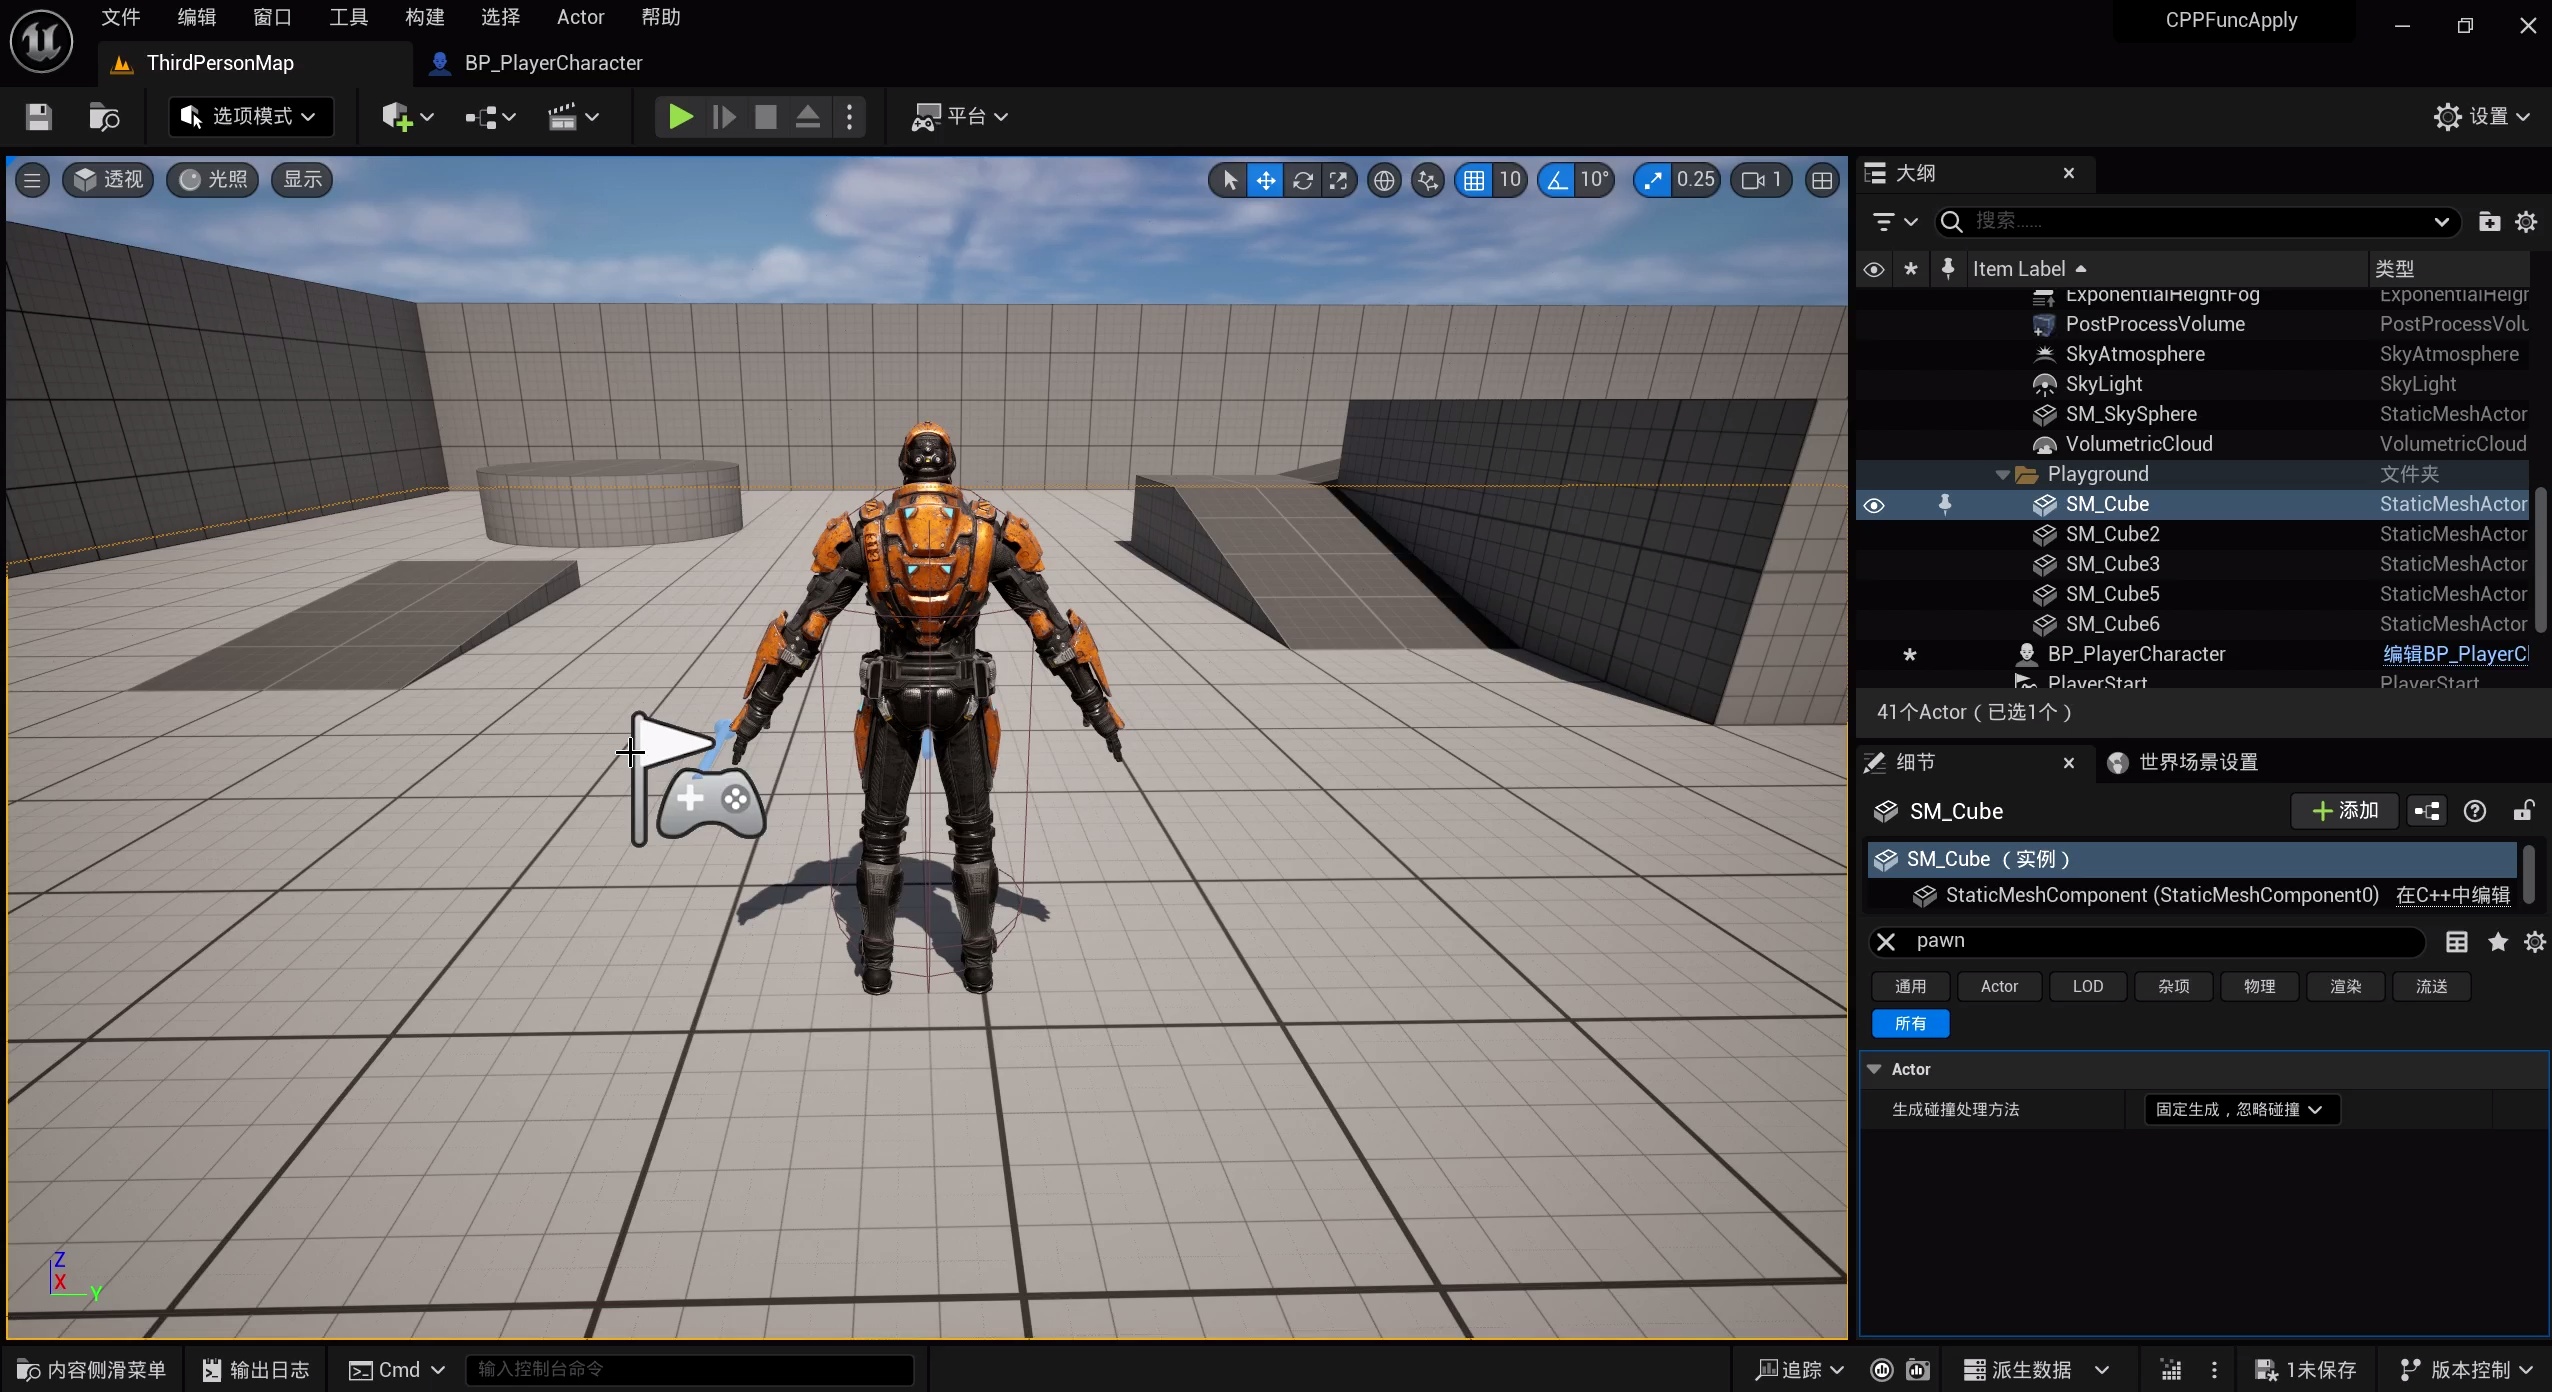Screen dimensions: 2552x1392
Task: Open the outliner filter options
Action: 1894,222
